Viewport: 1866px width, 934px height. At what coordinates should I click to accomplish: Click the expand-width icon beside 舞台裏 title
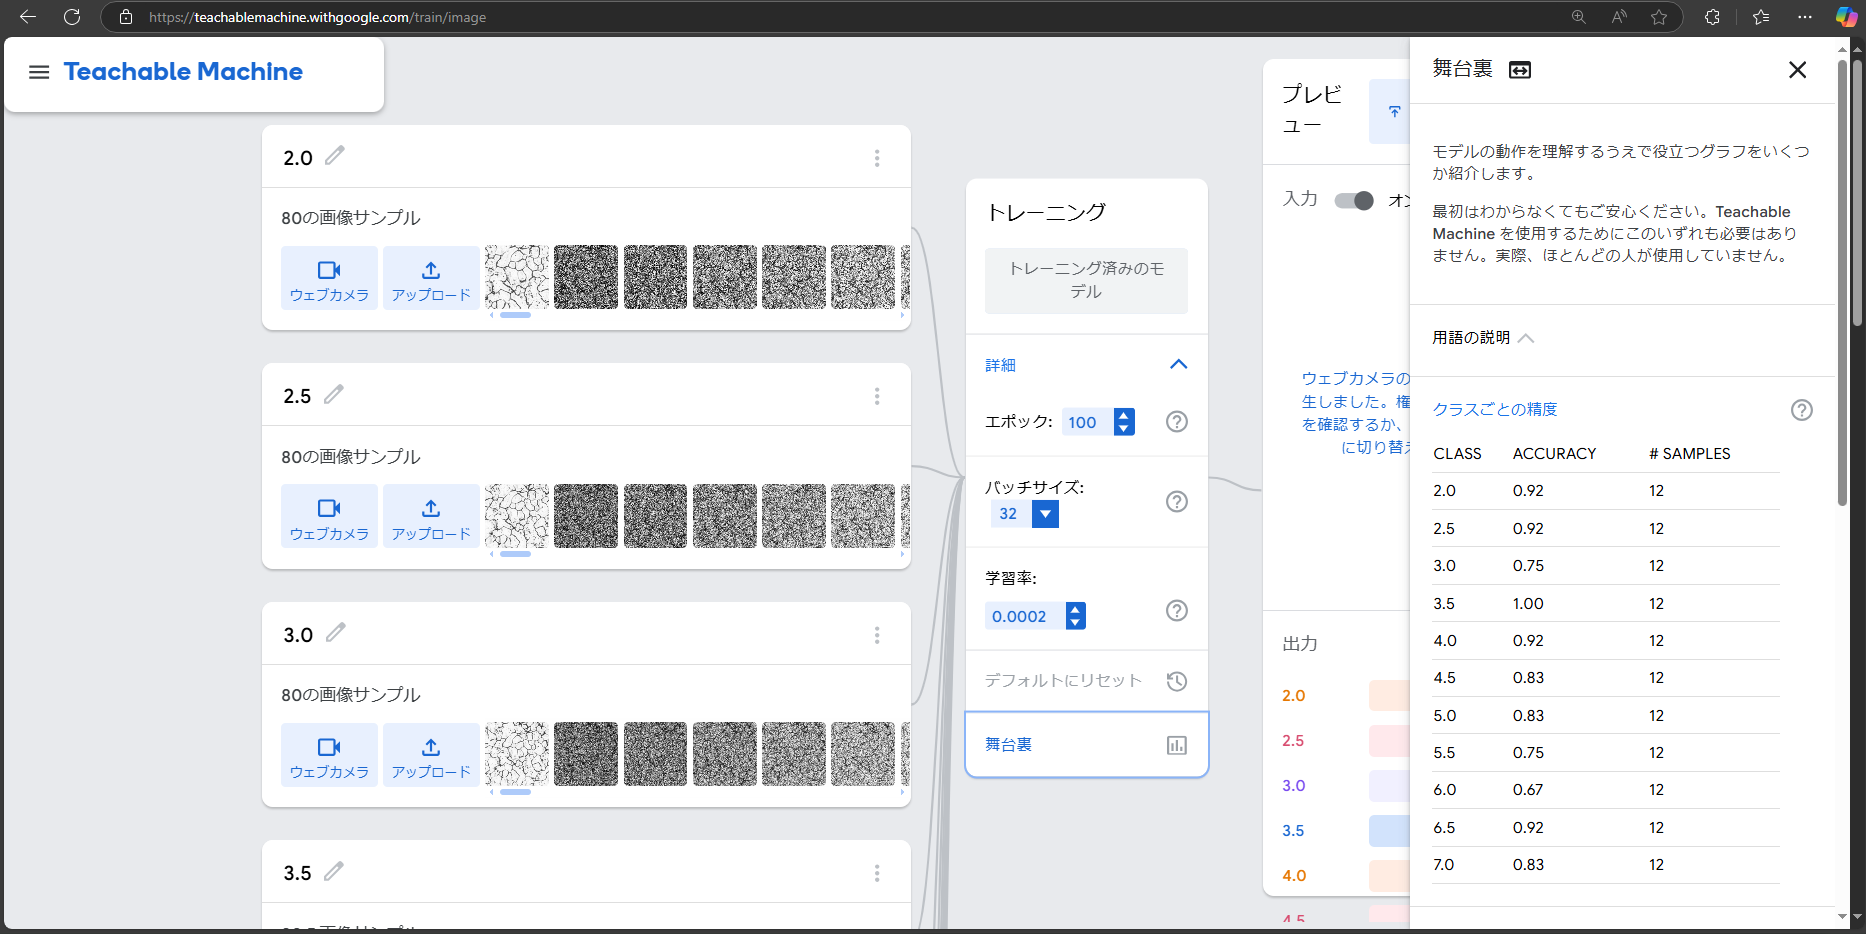pyautogui.click(x=1520, y=69)
